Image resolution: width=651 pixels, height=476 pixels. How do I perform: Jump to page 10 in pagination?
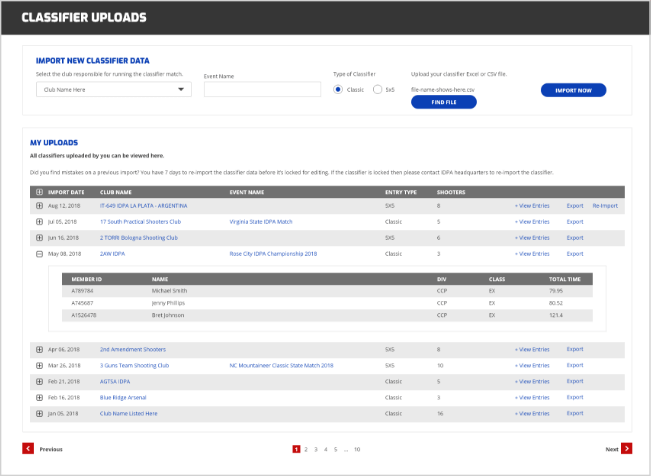[356, 449]
